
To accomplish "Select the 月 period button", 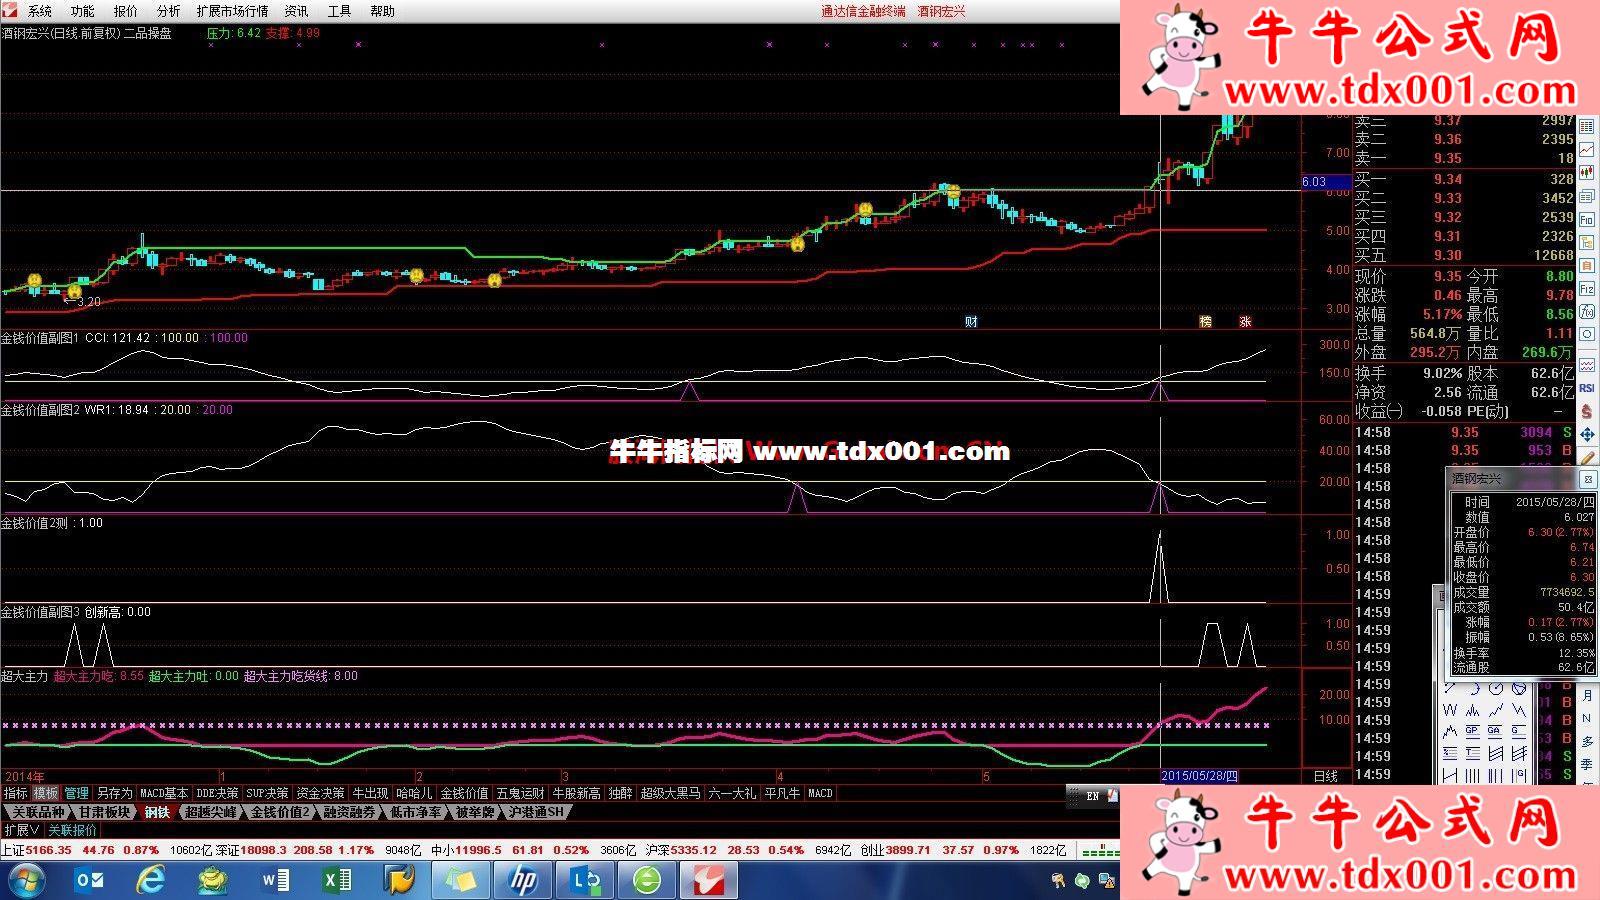I will 1587,695.
